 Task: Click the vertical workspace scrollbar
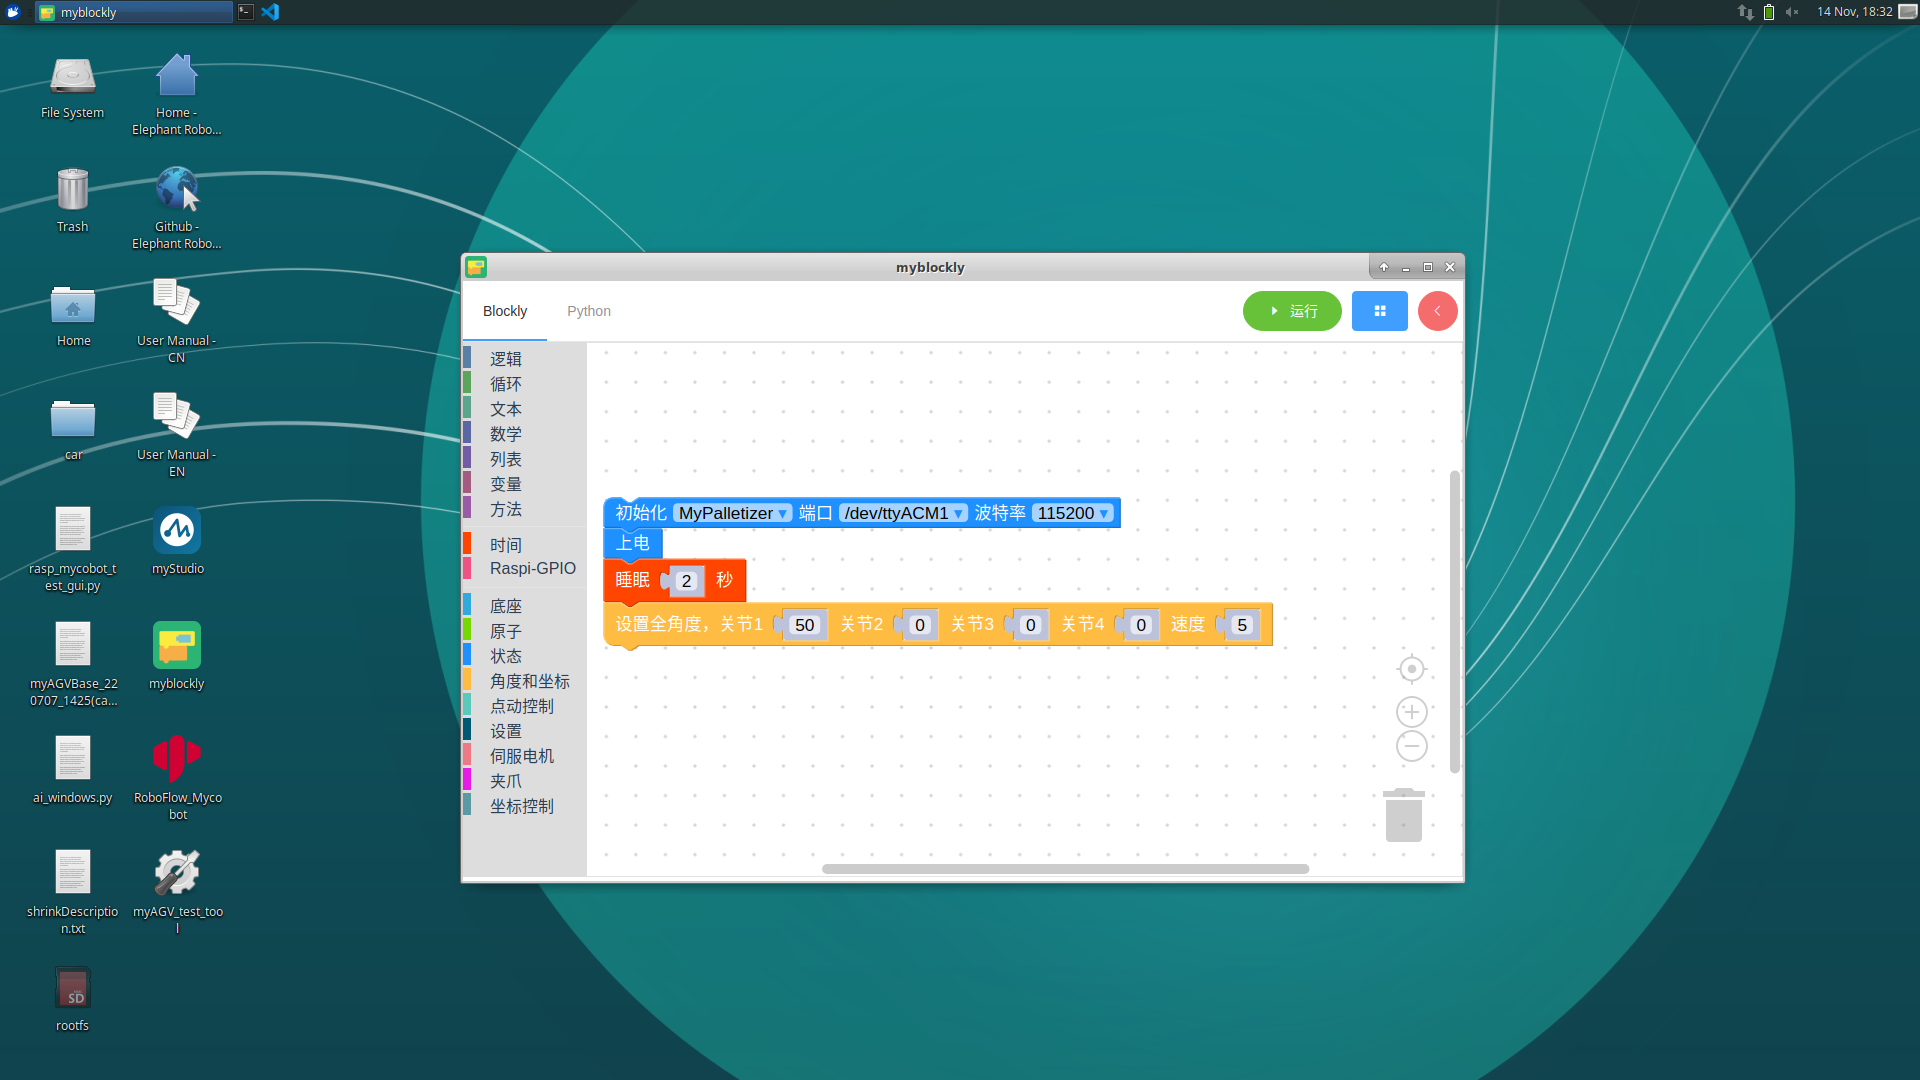tap(1455, 621)
